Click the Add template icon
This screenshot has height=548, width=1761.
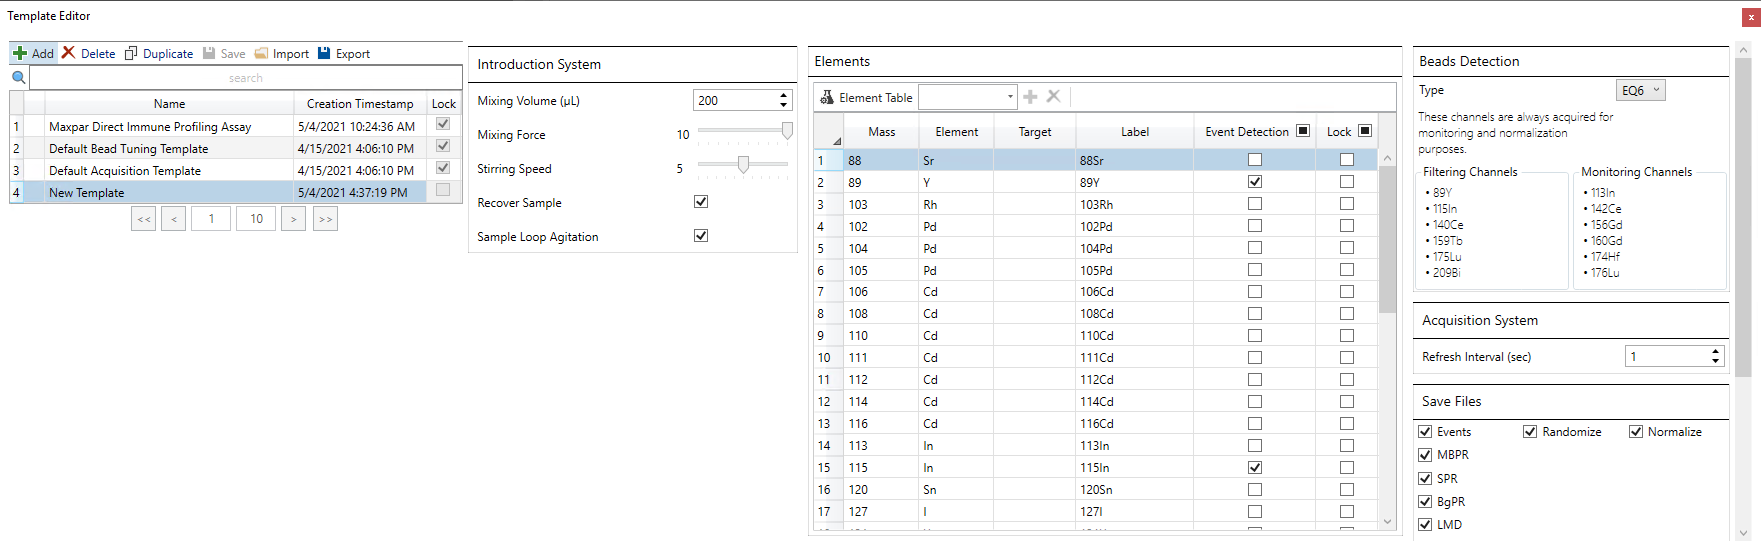[20, 53]
